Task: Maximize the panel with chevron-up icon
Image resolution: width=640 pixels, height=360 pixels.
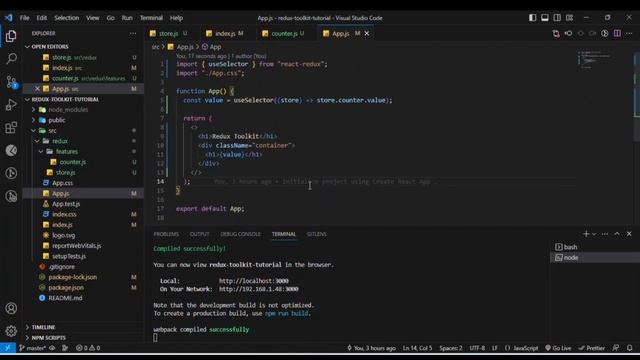Action: [617, 234]
